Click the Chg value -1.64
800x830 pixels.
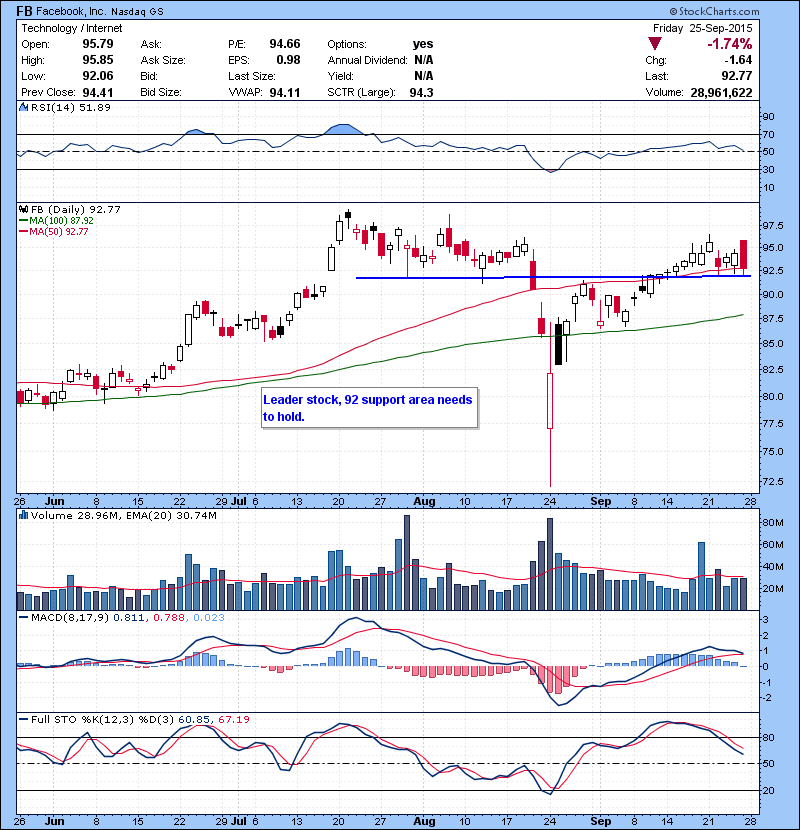pyautogui.click(x=738, y=60)
